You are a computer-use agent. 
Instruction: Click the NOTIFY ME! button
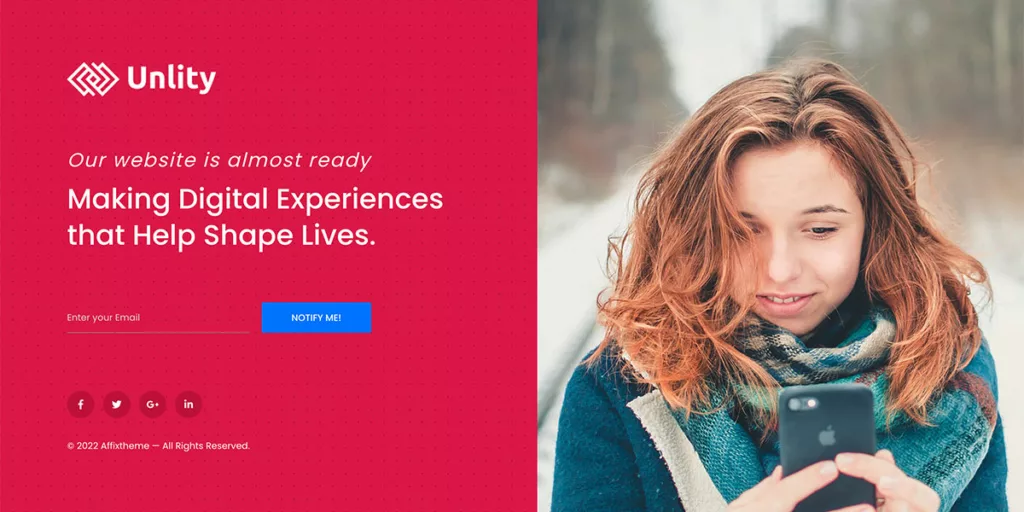tap(316, 317)
